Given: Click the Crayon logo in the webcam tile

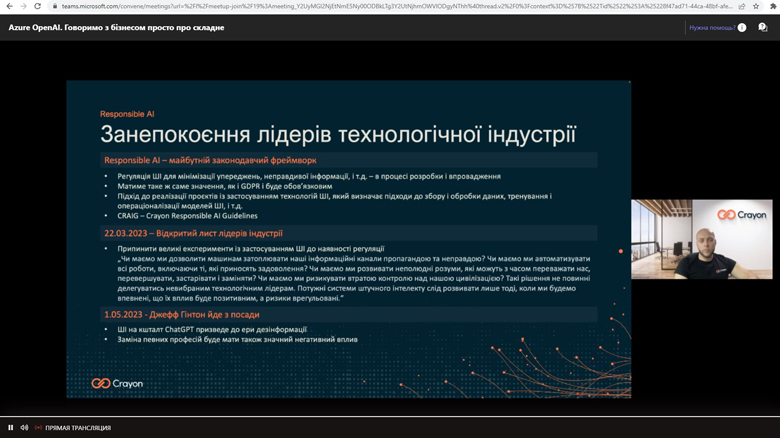Looking at the screenshot, I should [742, 215].
